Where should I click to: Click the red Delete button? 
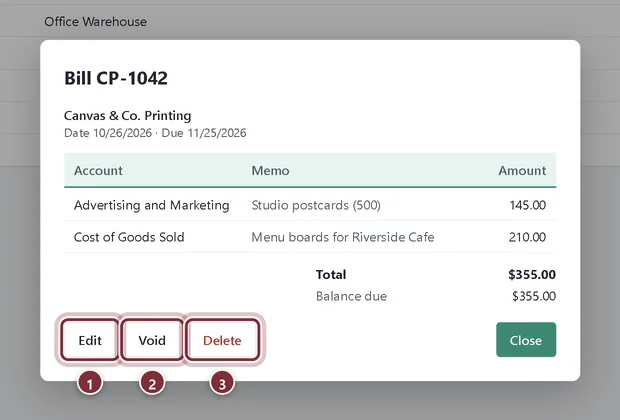pos(222,340)
